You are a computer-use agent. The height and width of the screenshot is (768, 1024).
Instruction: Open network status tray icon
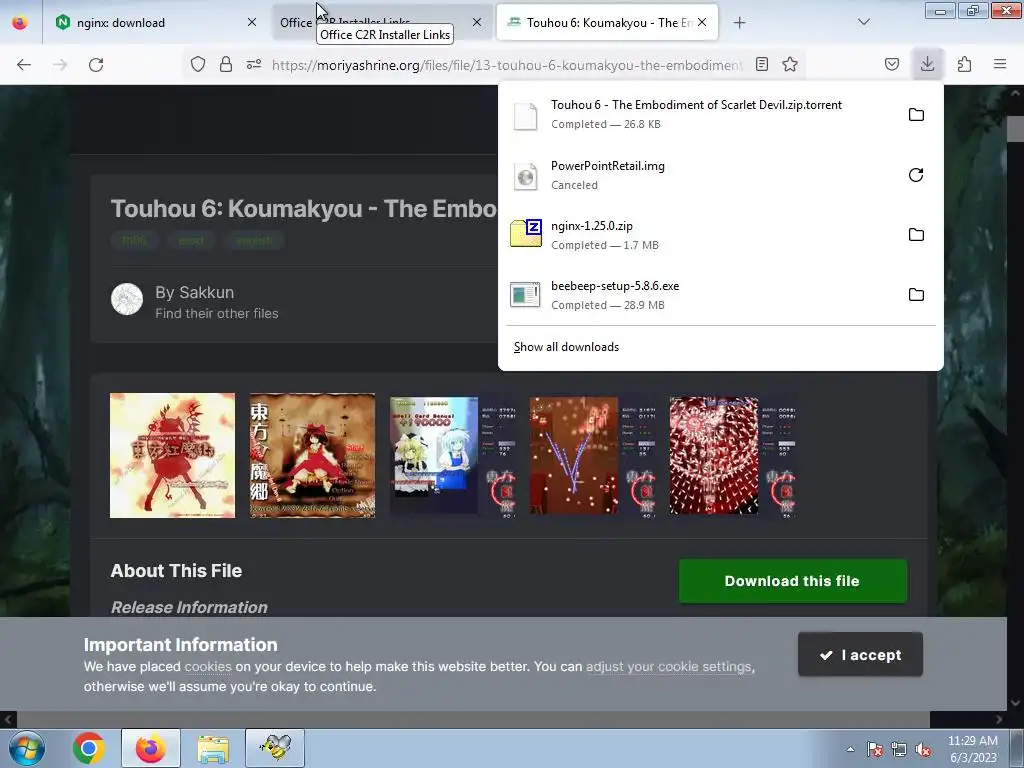coord(899,749)
